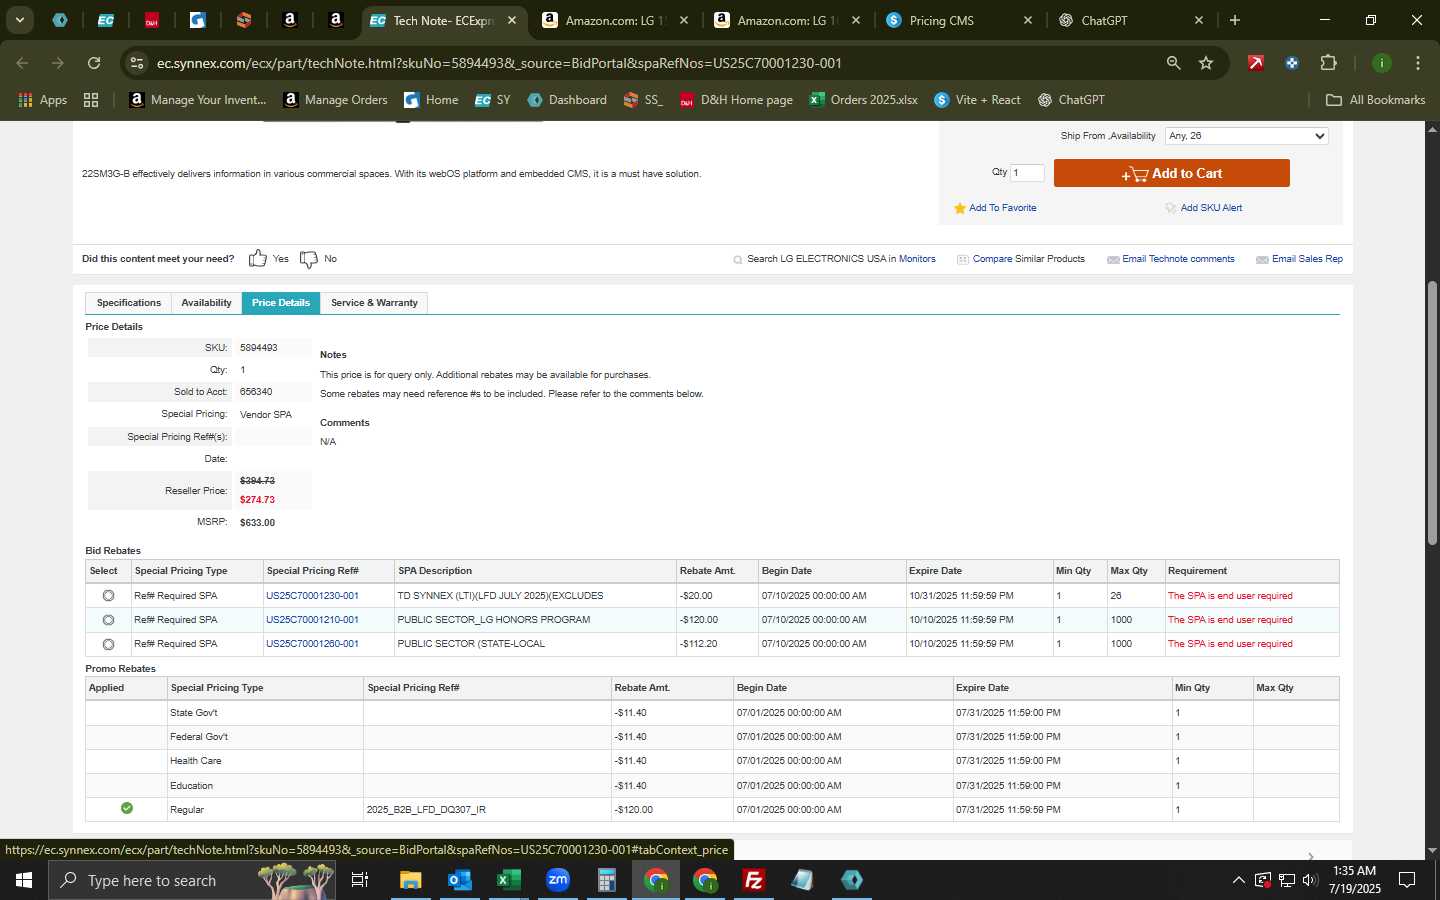Open the Apps bookmark
The height and width of the screenshot is (900, 1440).
(x=42, y=100)
